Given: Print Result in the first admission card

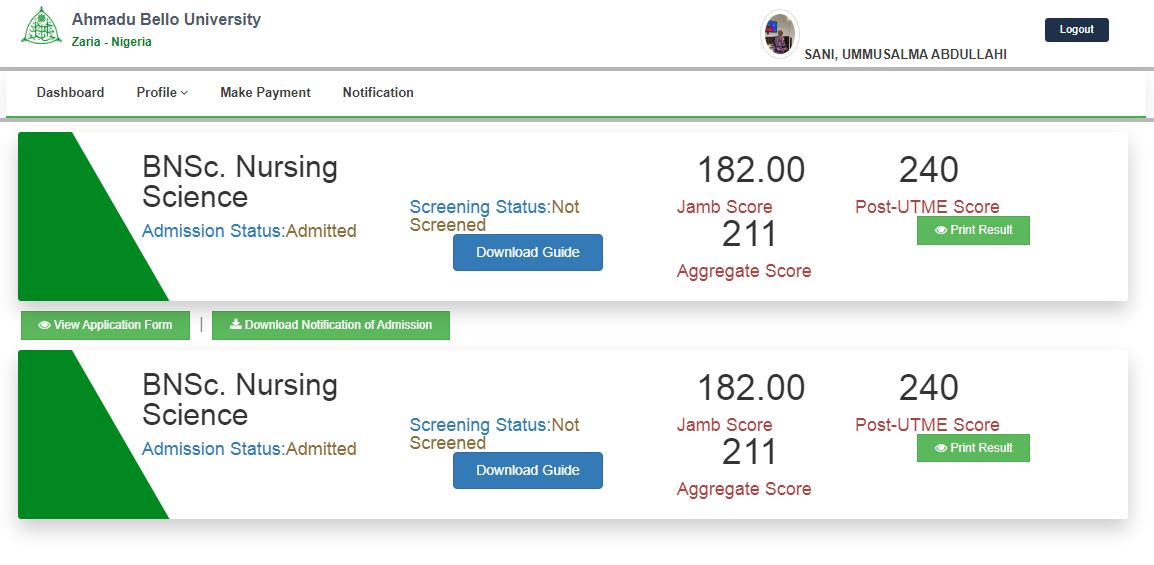Looking at the screenshot, I should [973, 230].
